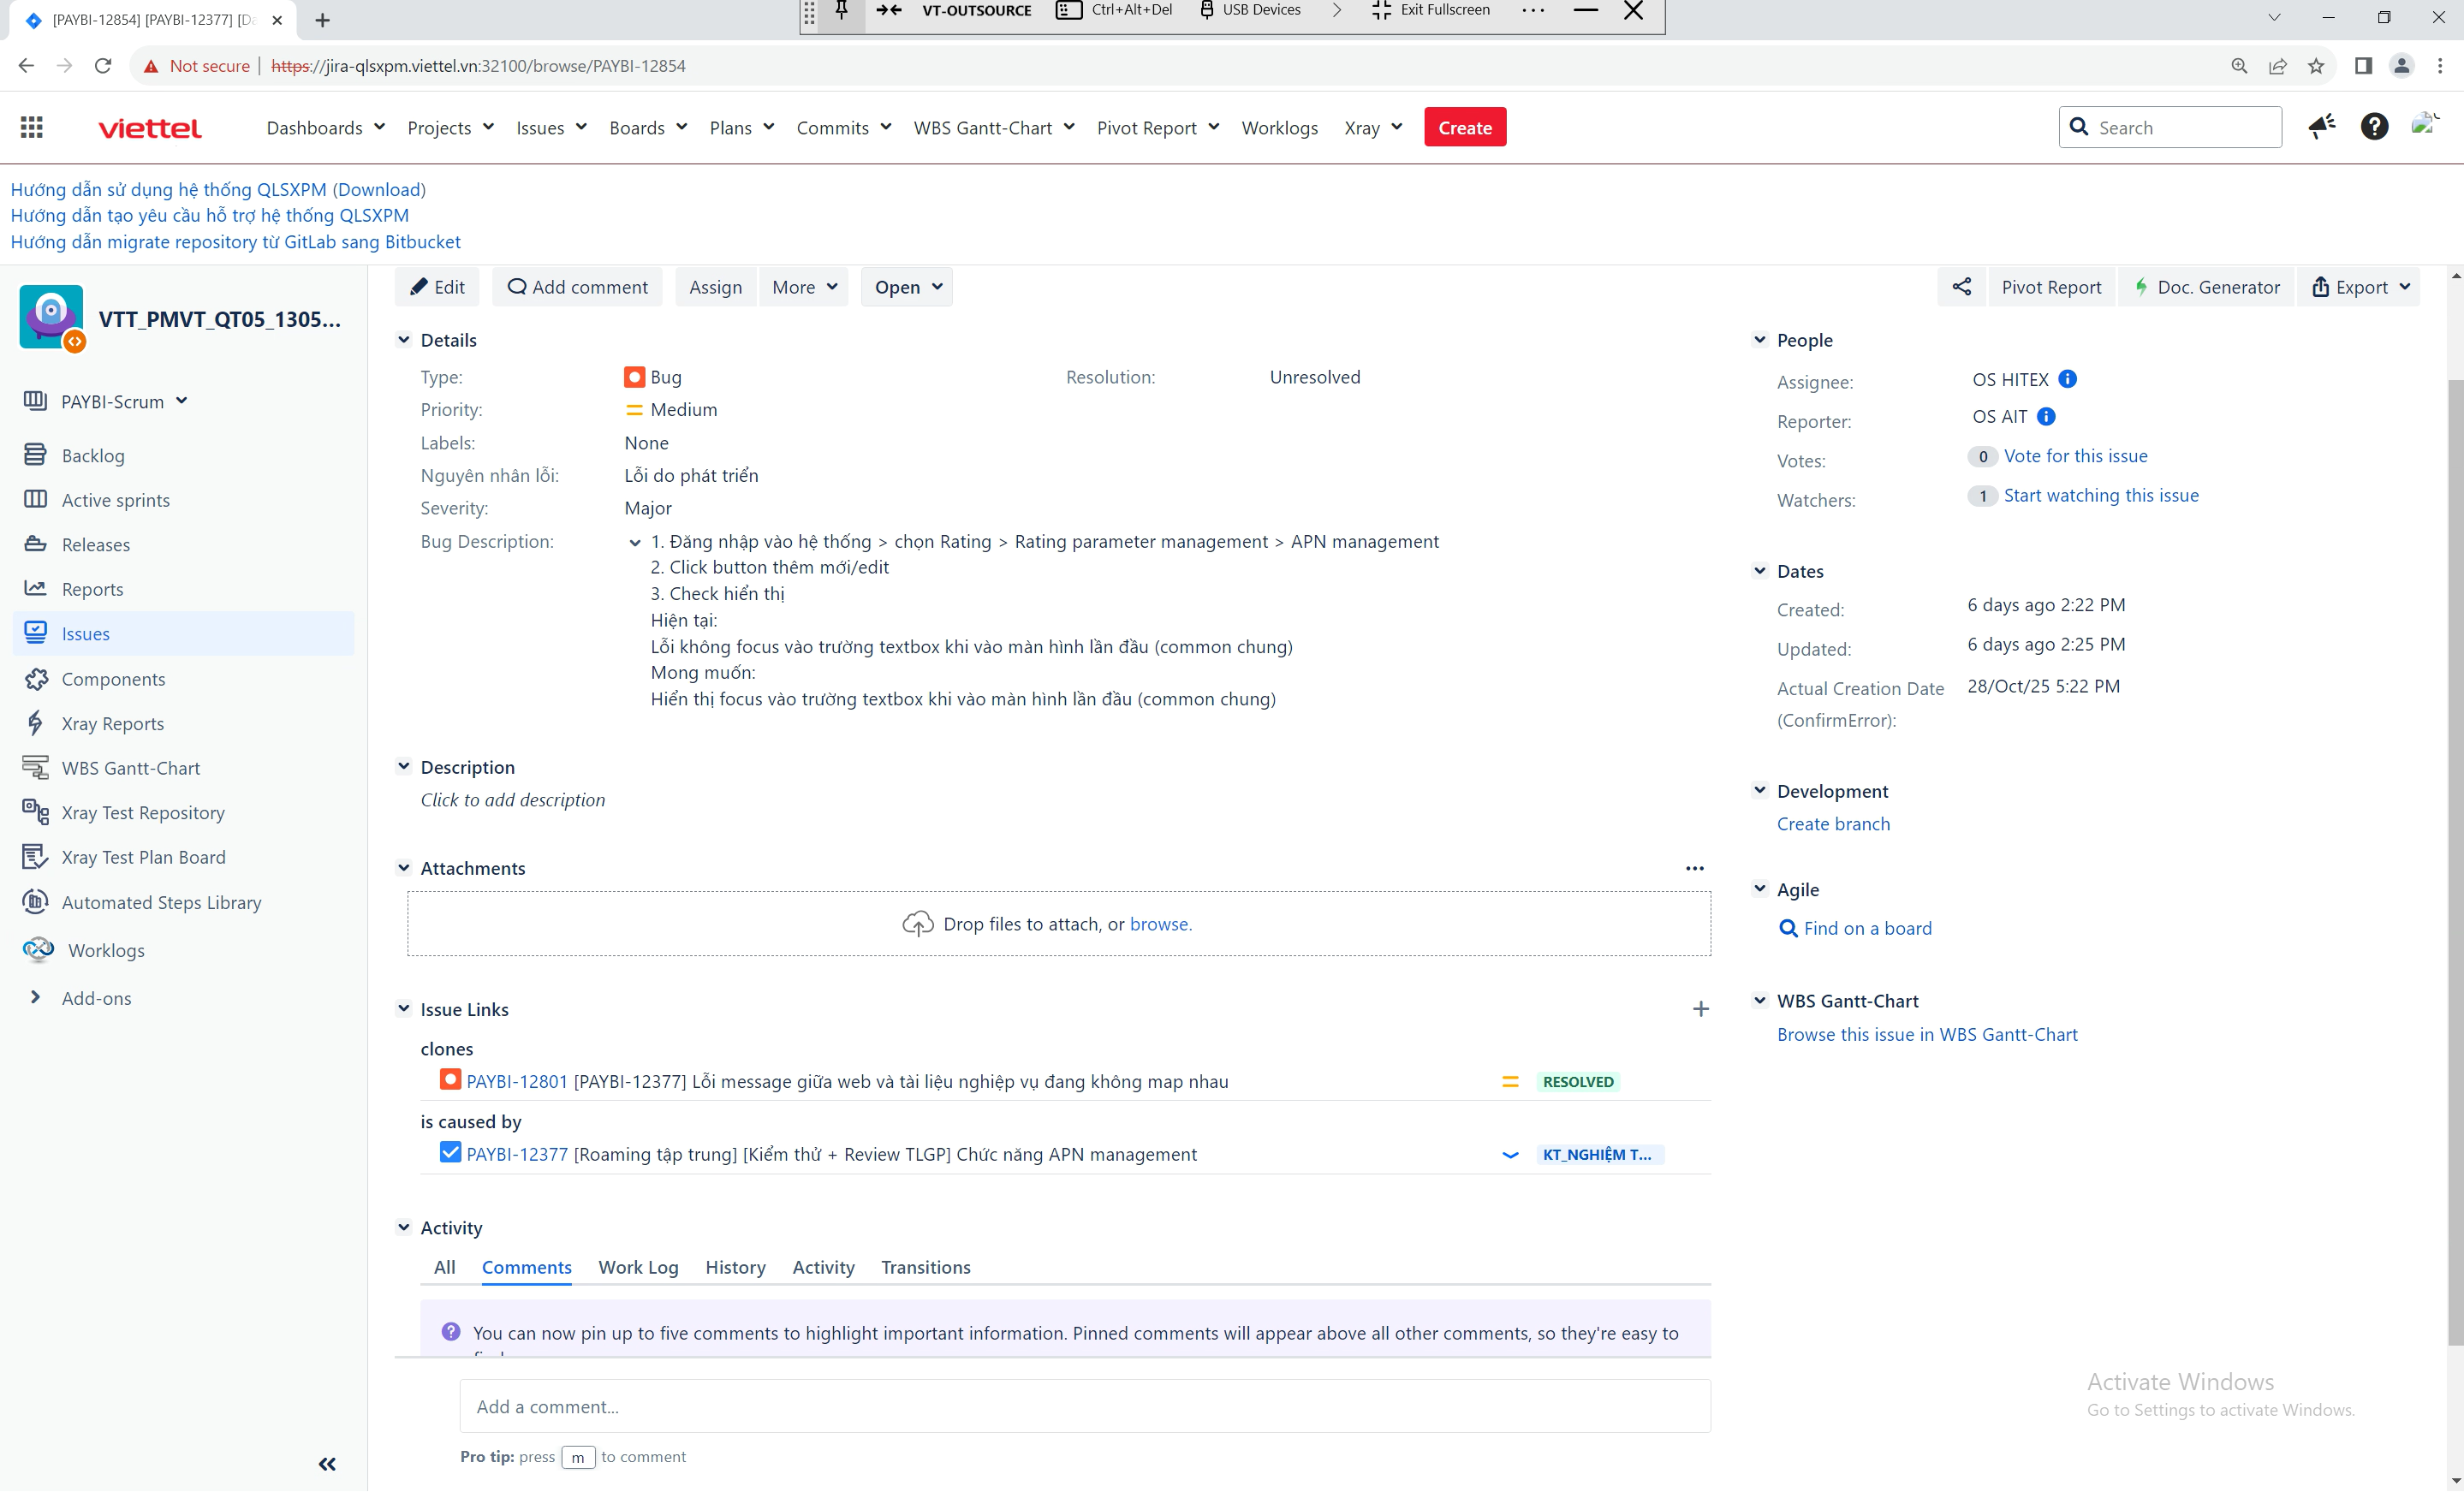Open the Boards menu

(x=647, y=127)
